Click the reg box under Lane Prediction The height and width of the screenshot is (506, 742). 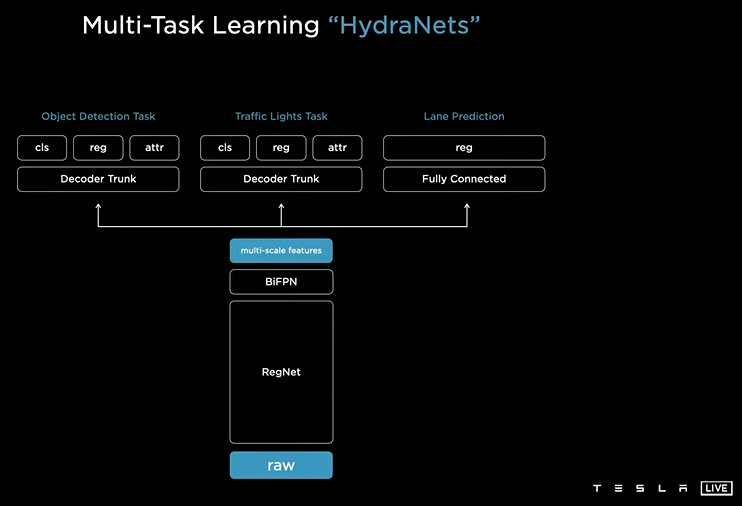464,148
